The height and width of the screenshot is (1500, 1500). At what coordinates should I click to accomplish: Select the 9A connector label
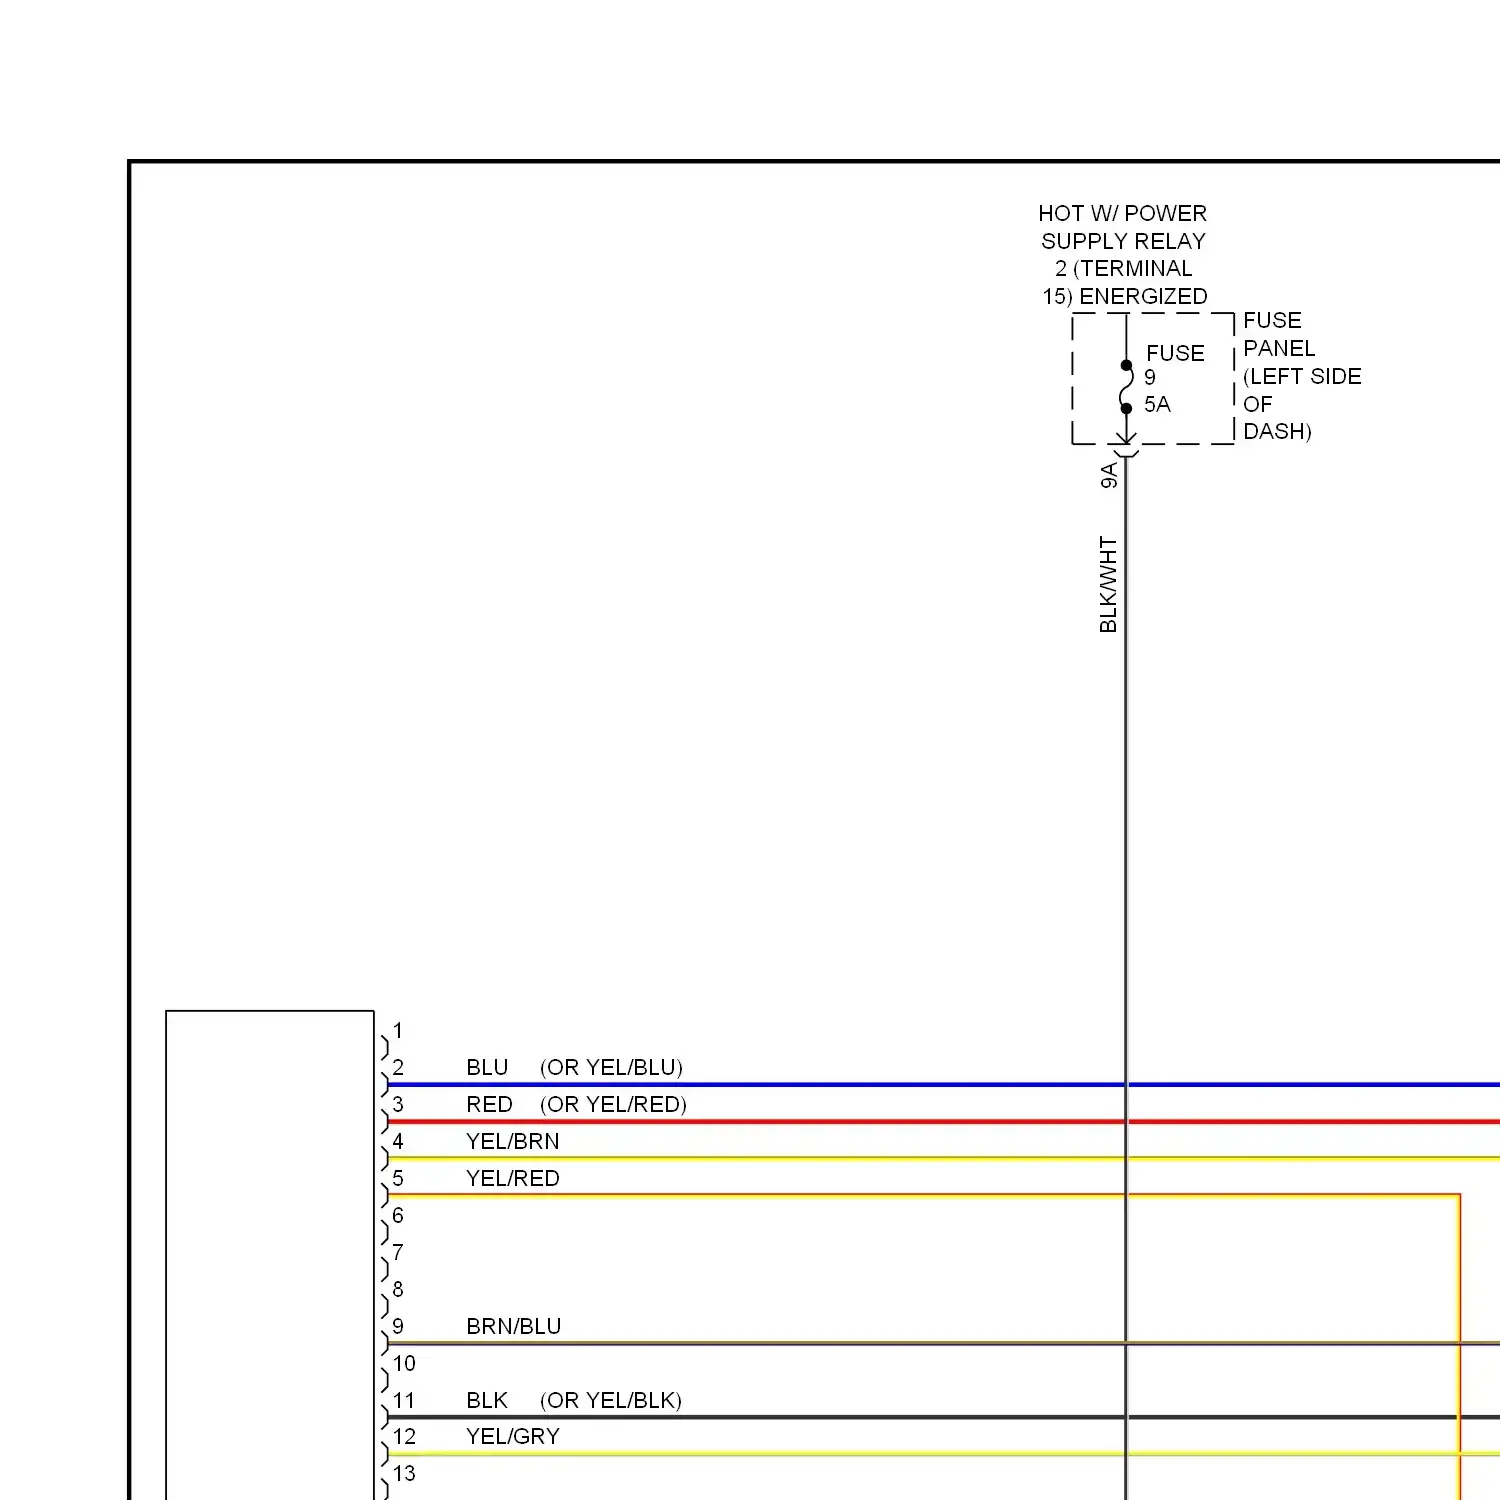[1108, 476]
